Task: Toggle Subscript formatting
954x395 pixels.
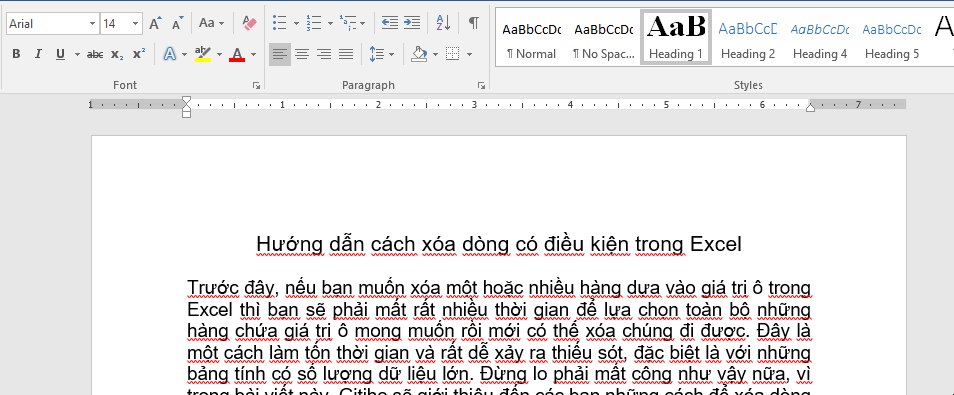Action: point(117,54)
